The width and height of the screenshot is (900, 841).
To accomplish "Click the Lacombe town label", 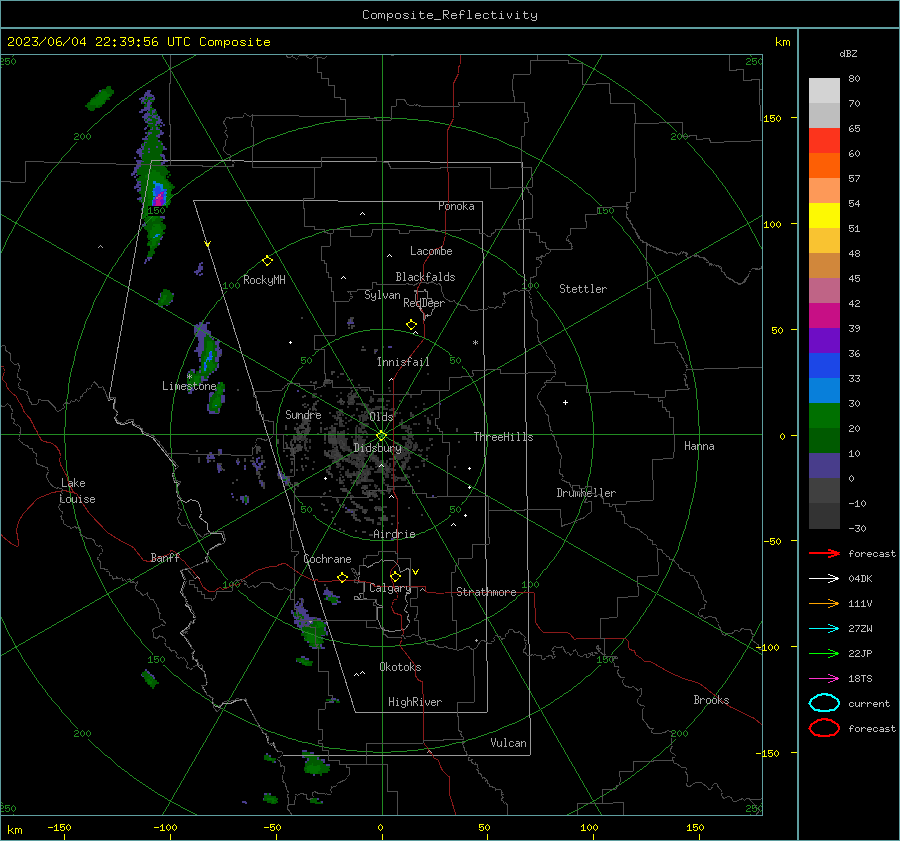I will (431, 251).
